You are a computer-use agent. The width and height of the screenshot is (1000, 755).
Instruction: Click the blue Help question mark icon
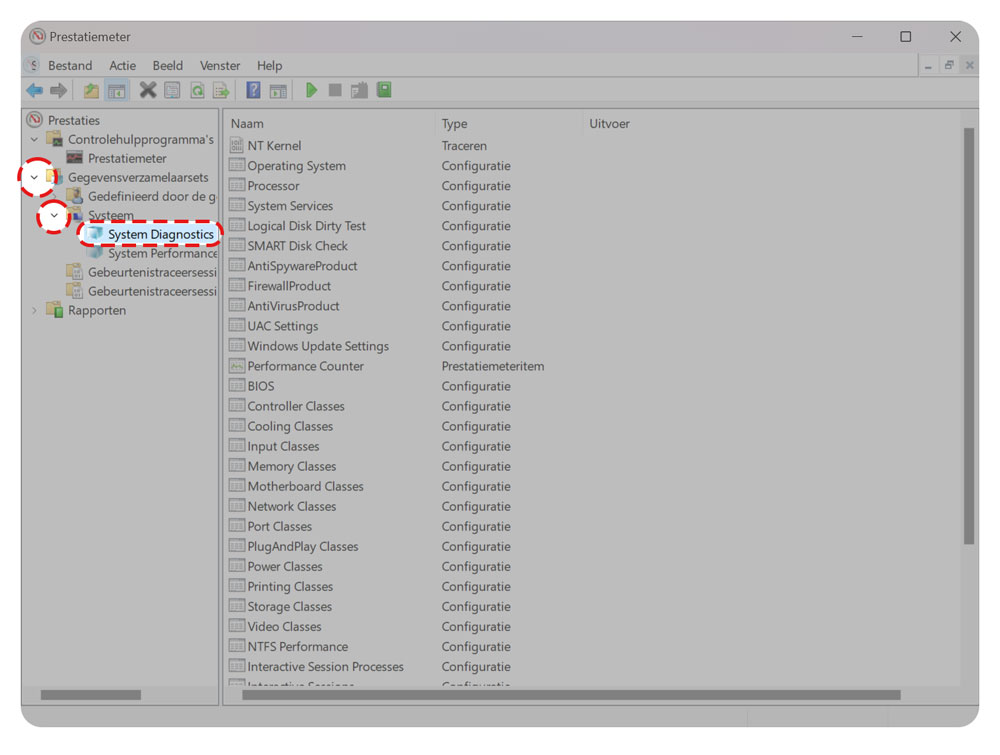(253, 90)
